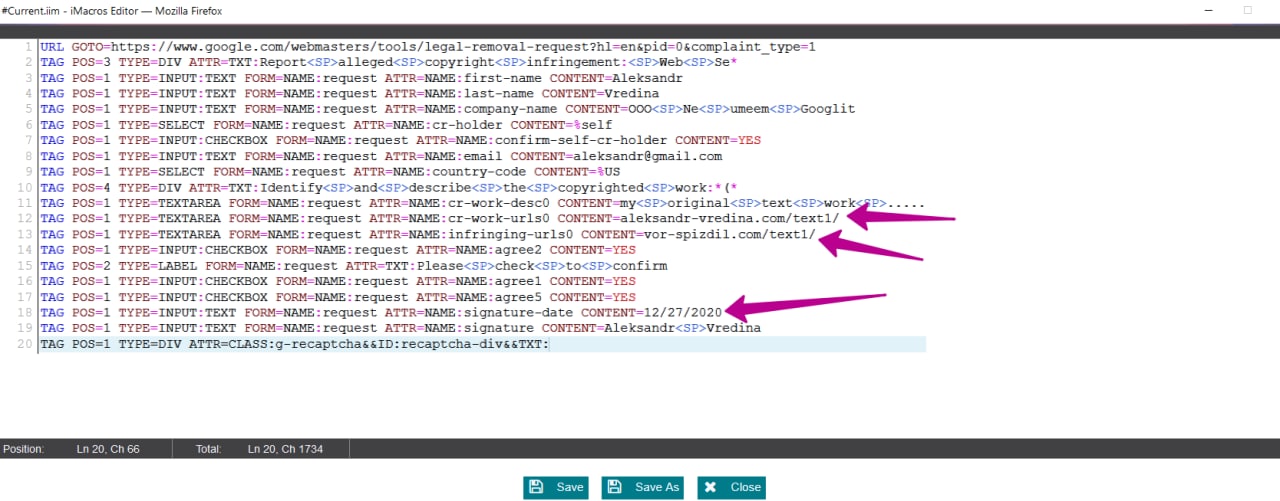Click the line with first-name CONTENT=Aleksandr
This screenshot has width=1280, height=501.
(x=361, y=77)
